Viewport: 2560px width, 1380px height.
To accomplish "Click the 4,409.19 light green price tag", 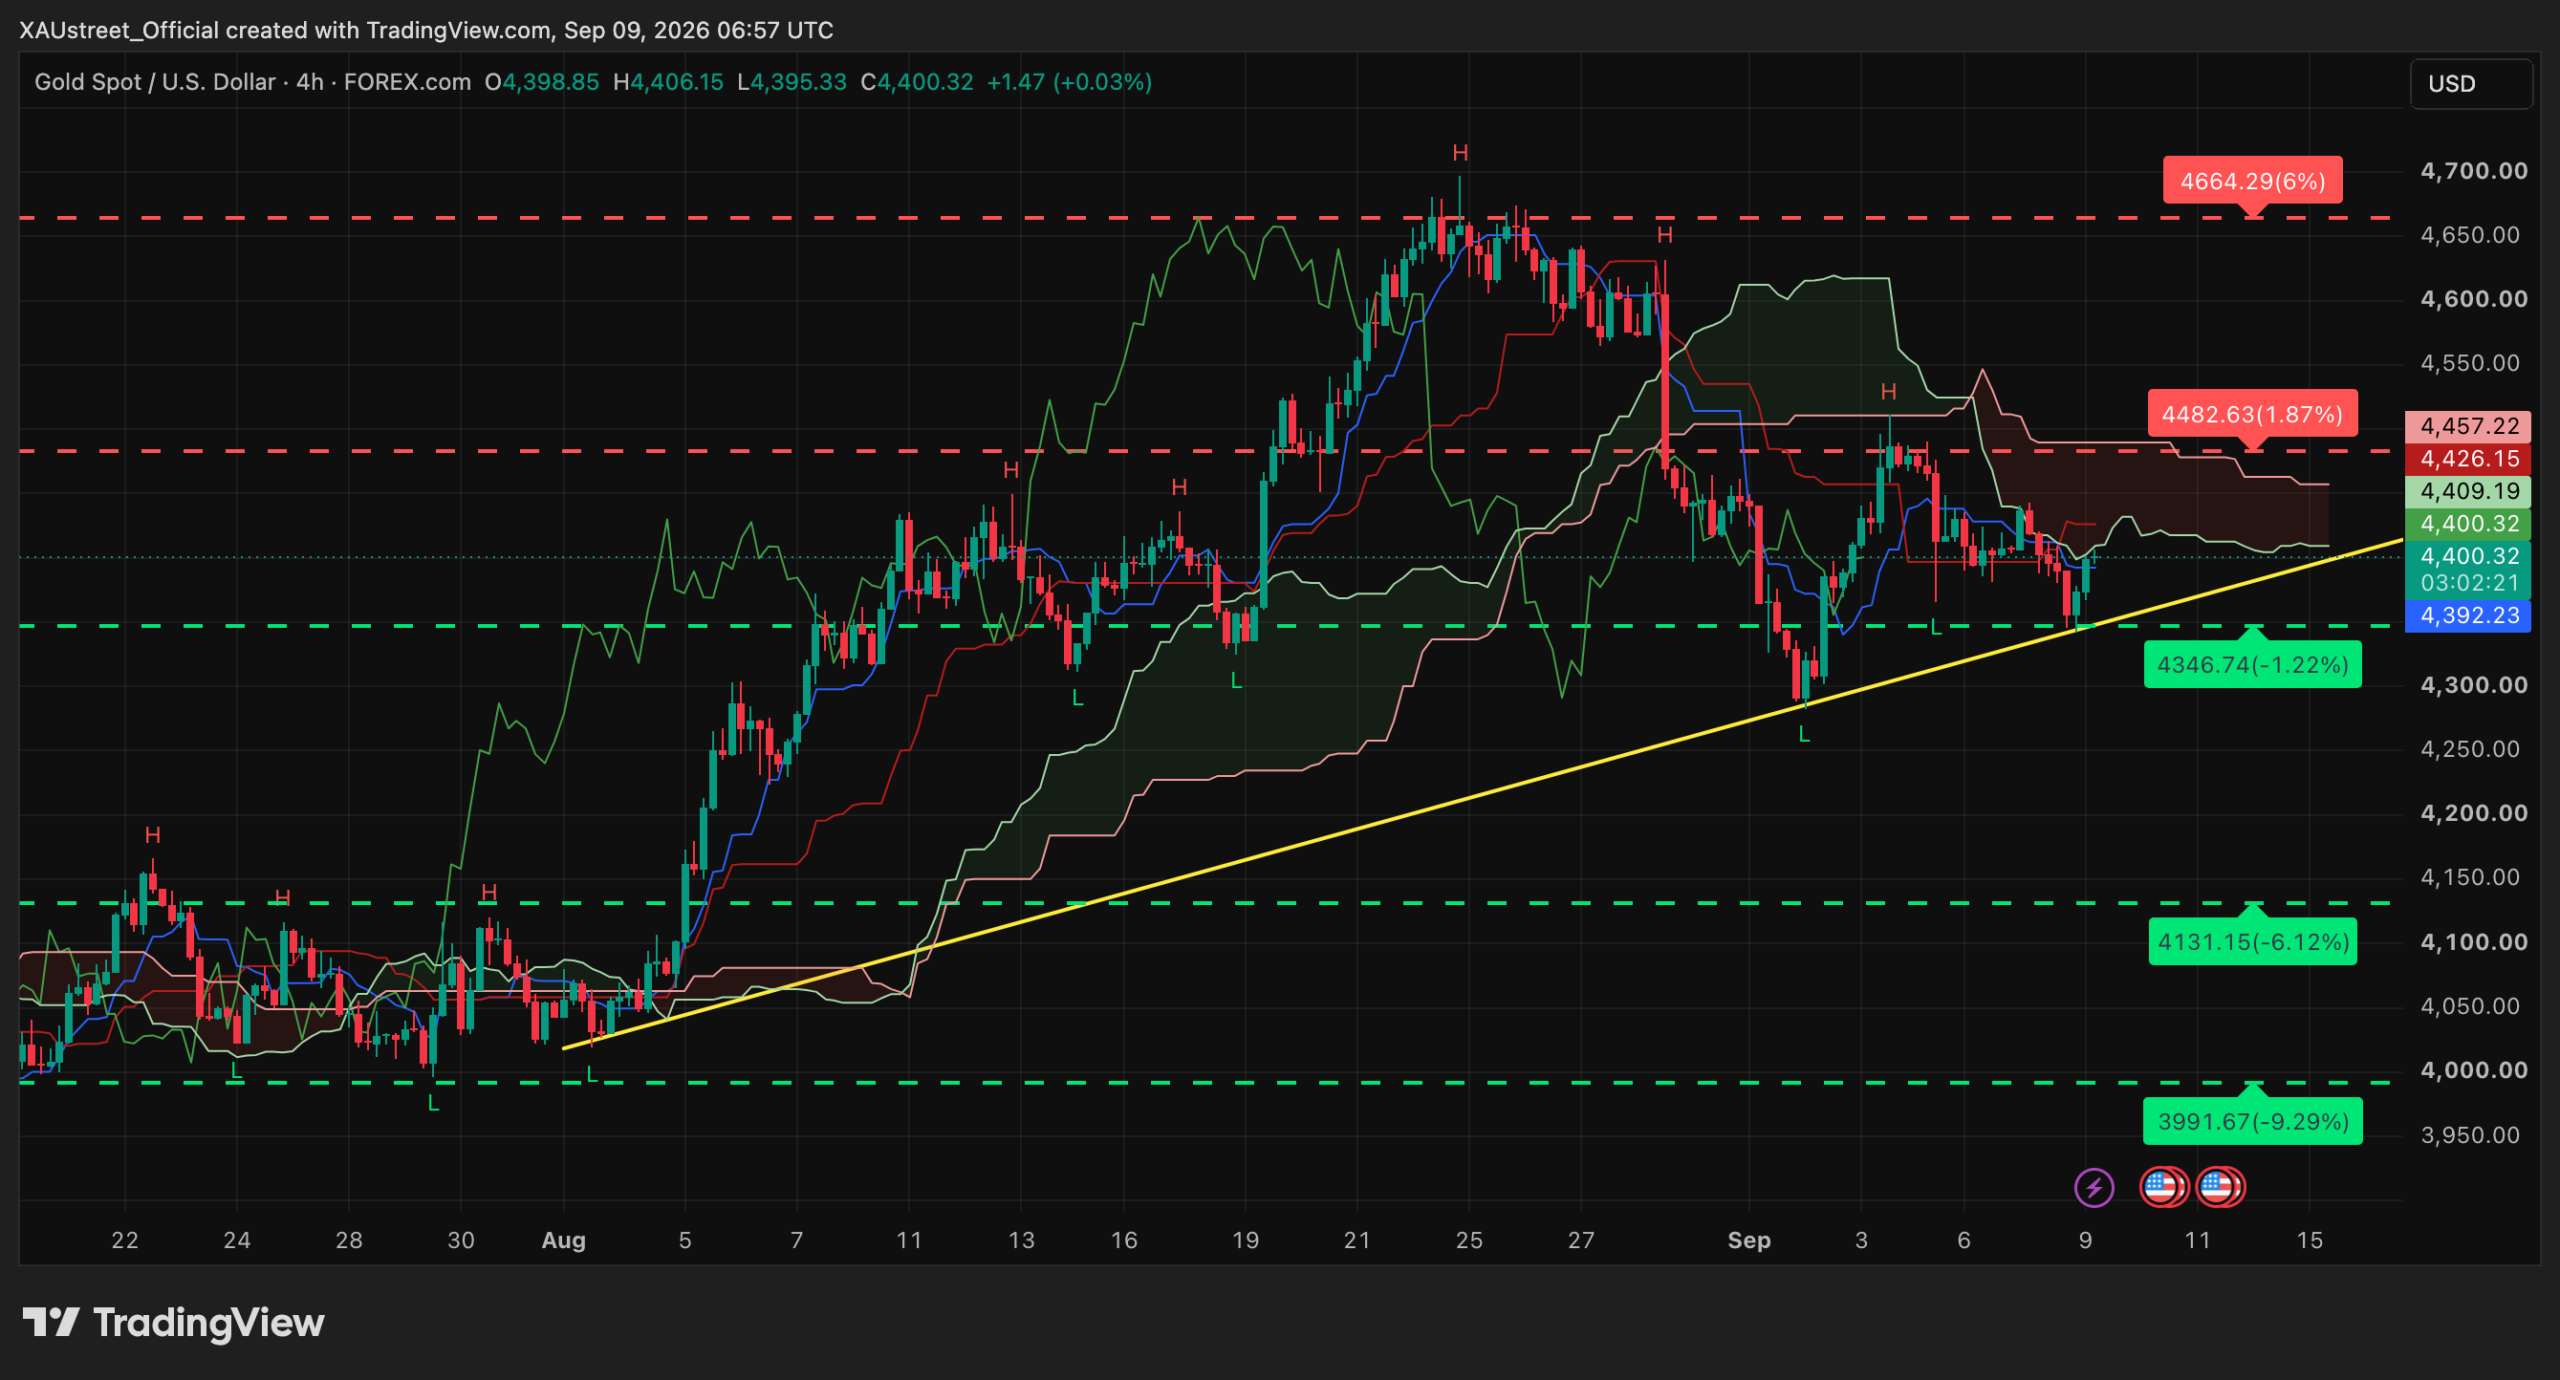I will coord(2468,491).
